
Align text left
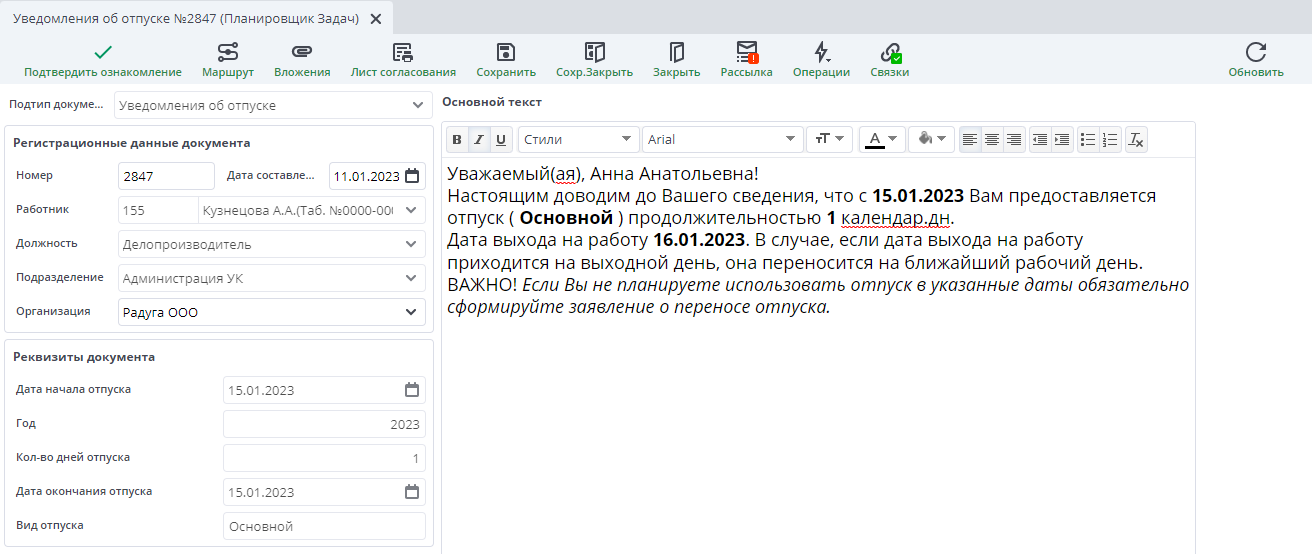click(x=970, y=140)
